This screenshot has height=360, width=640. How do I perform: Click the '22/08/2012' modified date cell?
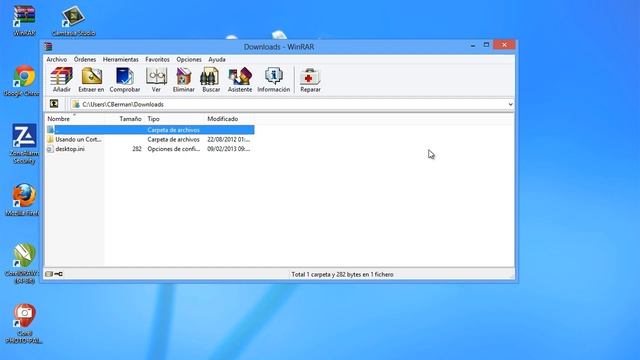point(229,139)
